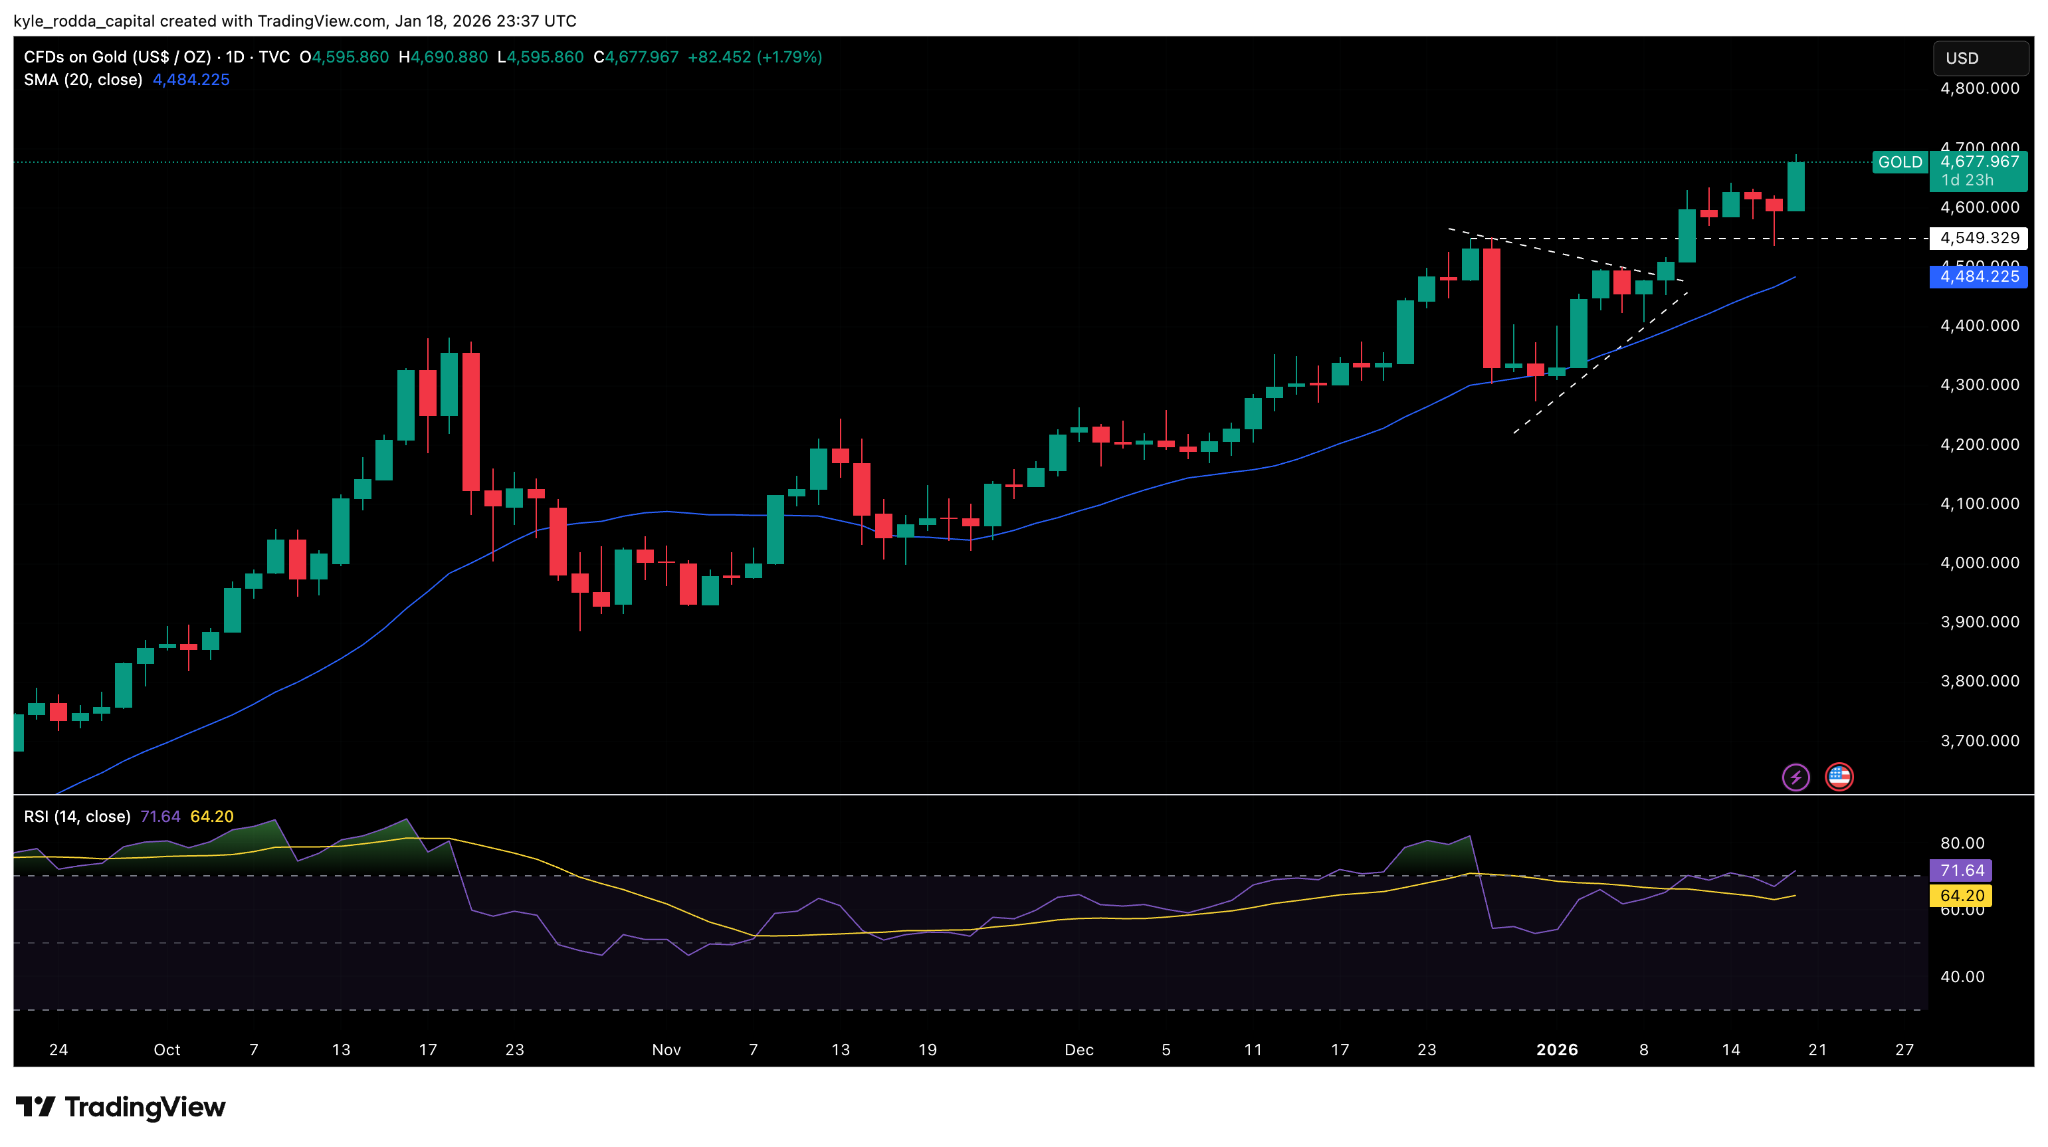The image size is (2048, 1147).
Task: Click the US flag economic event icon
Action: 1839,777
